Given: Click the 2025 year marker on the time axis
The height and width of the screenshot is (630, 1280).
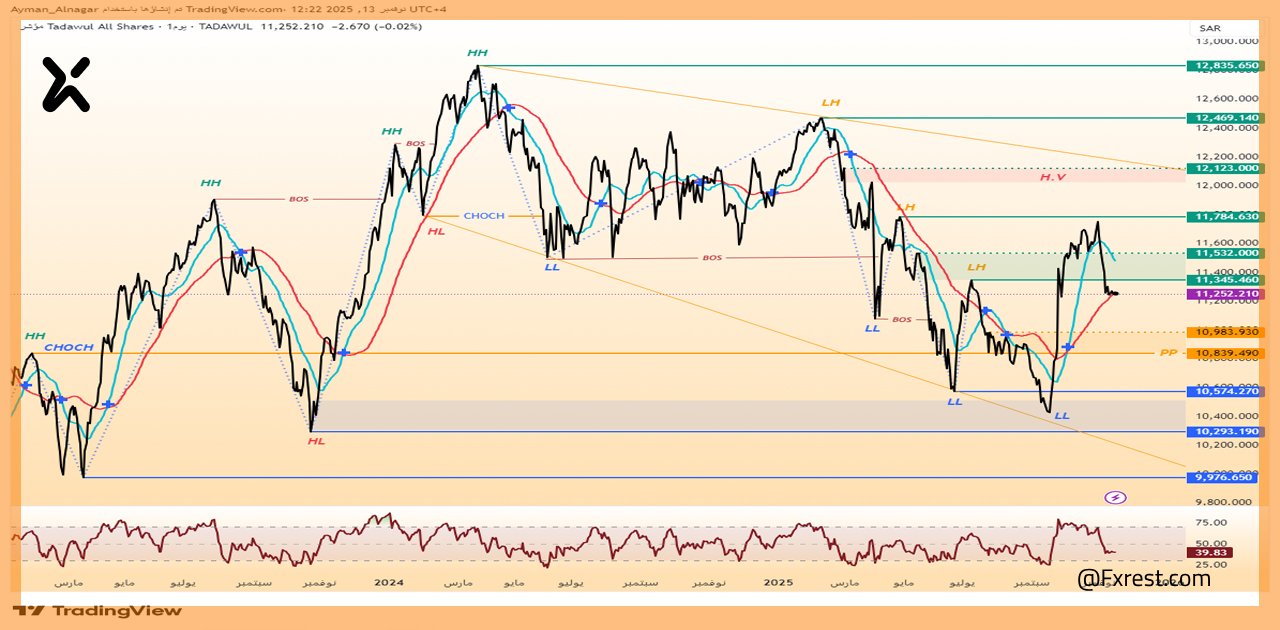Looking at the screenshot, I should (x=777, y=581).
